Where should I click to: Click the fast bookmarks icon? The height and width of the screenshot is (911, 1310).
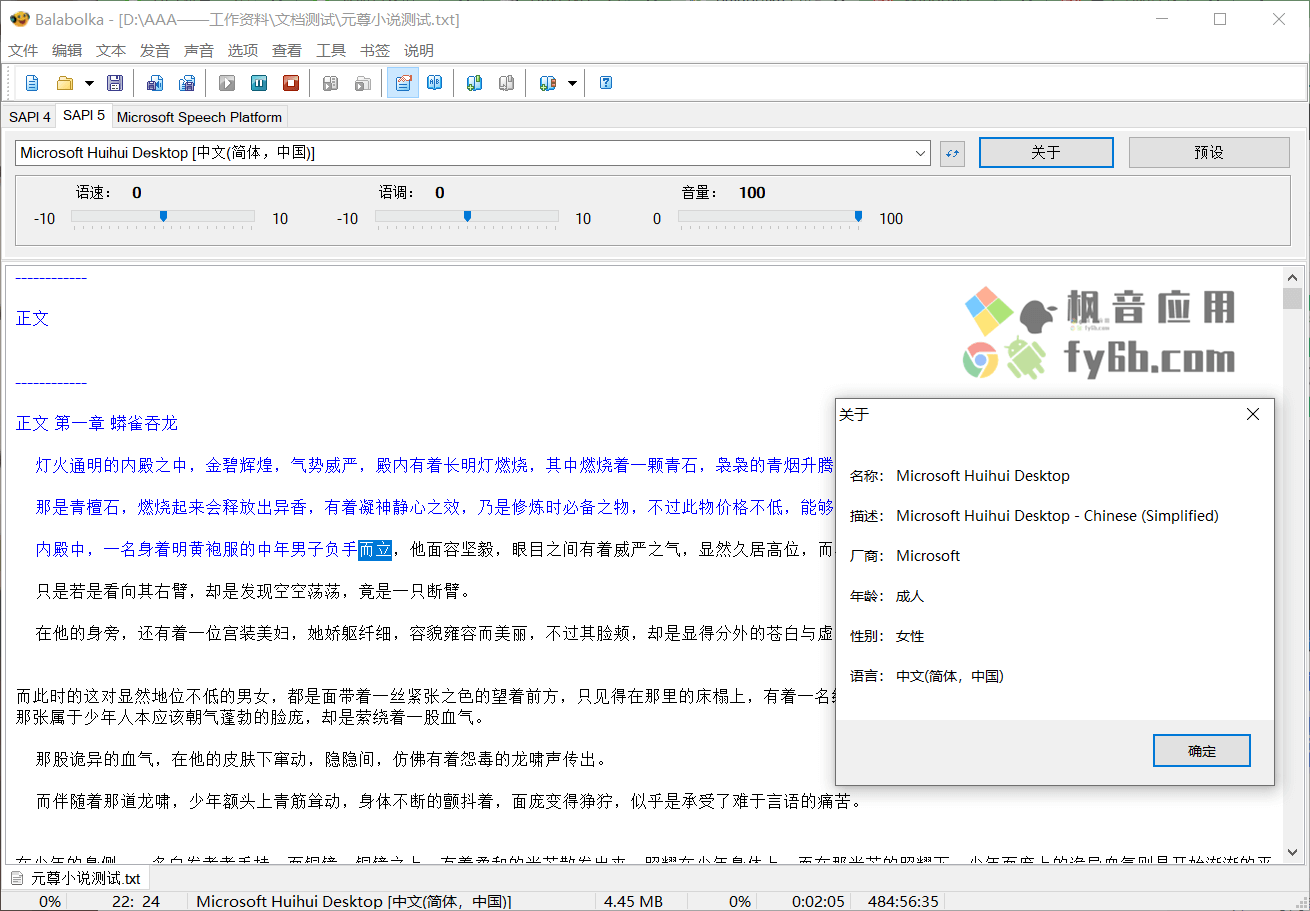click(x=547, y=83)
